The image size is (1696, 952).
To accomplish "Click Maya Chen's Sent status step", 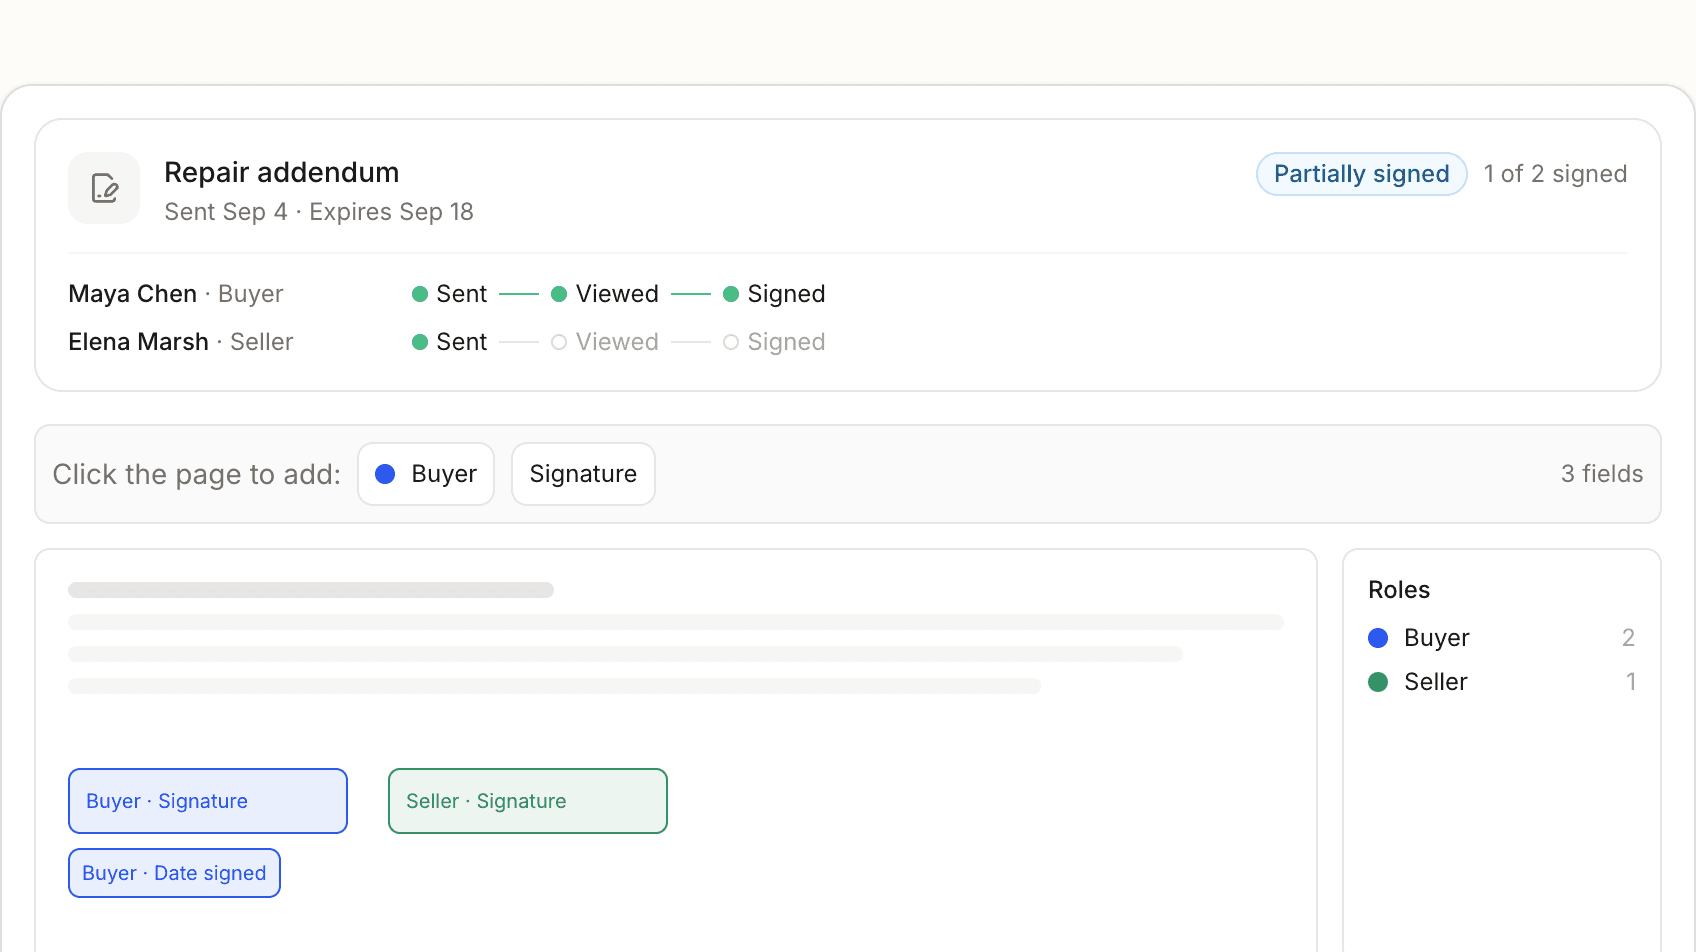I will pyautogui.click(x=449, y=294).
